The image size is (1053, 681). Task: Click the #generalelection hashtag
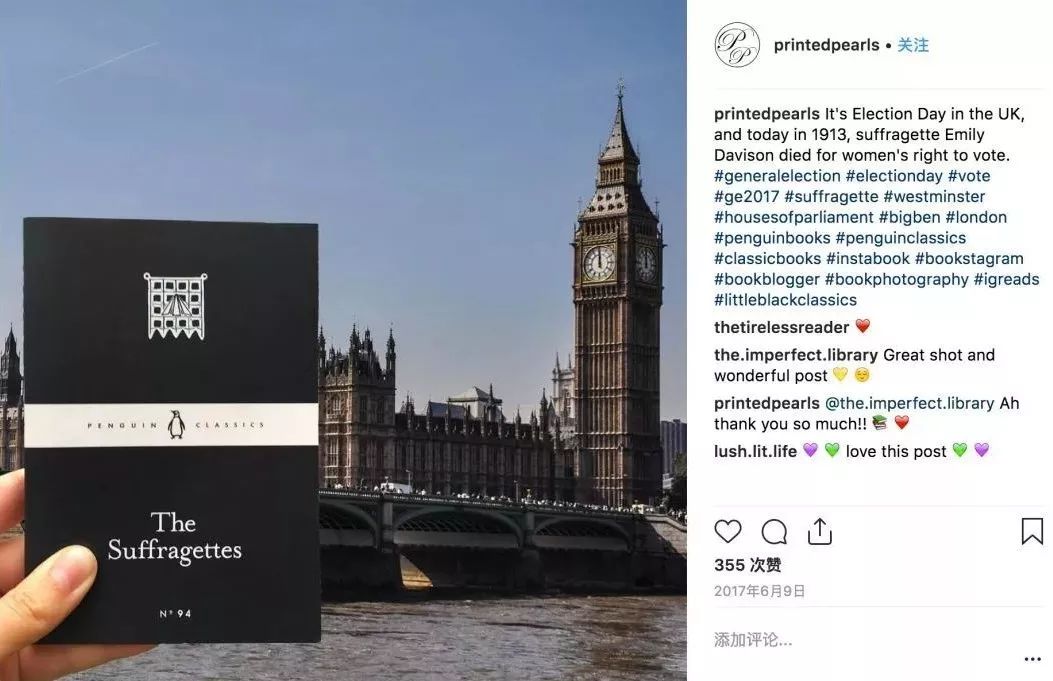tap(777, 176)
